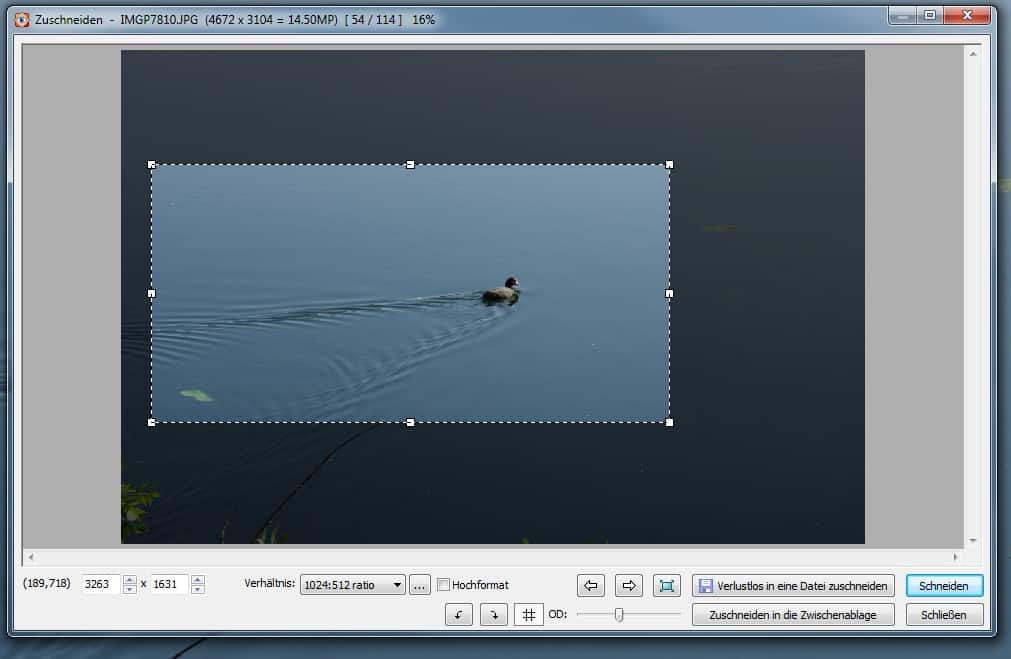
Task: Click the bottom-center crop handle
Action: (410, 422)
